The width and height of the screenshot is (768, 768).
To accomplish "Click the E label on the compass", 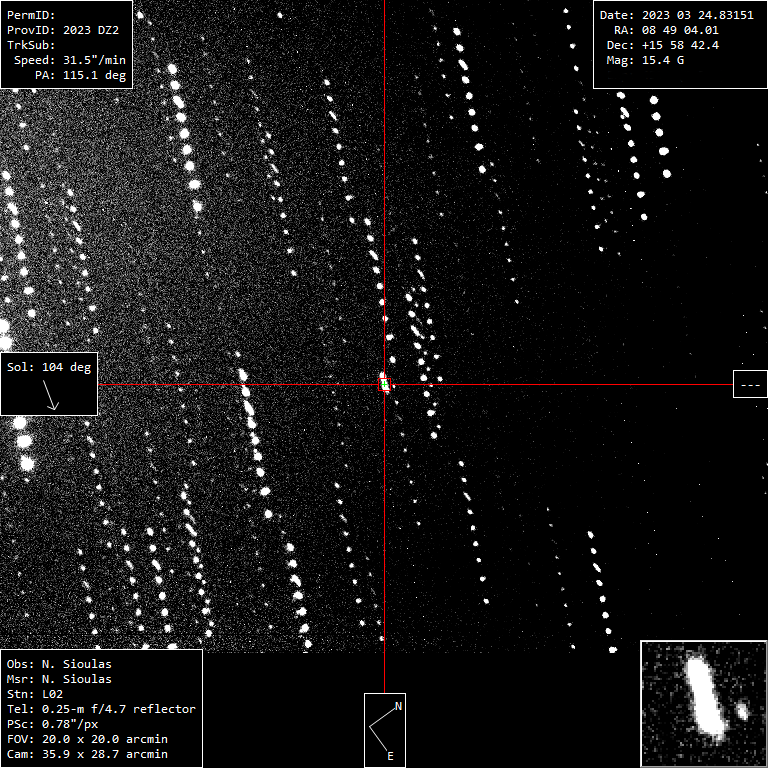I will click(x=390, y=756).
